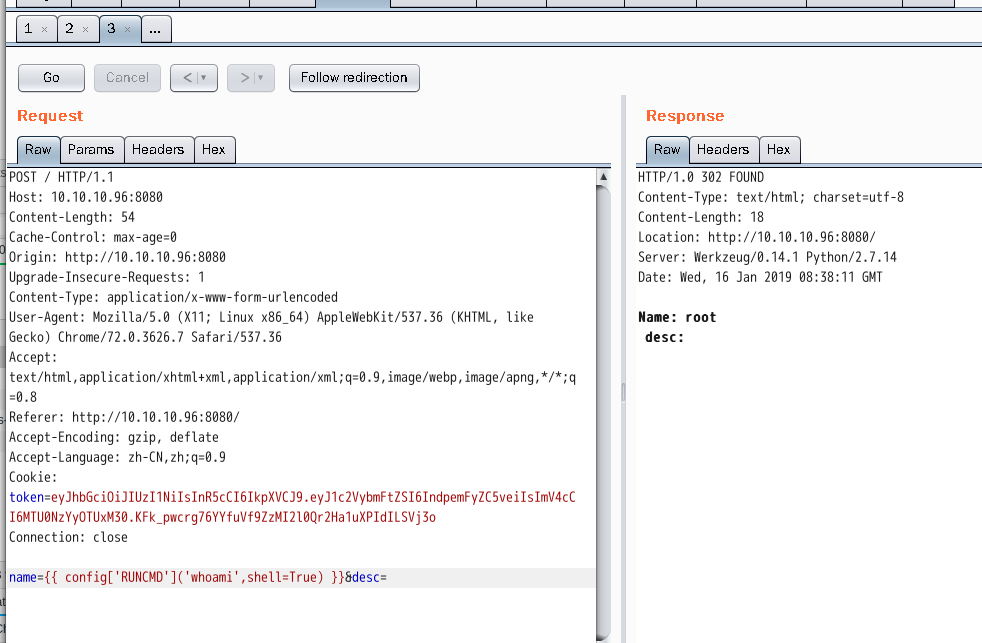This screenshot has height=643, width=982.
Task: Click the response Content-Type charset=utf-8 header
Action: 771,197
